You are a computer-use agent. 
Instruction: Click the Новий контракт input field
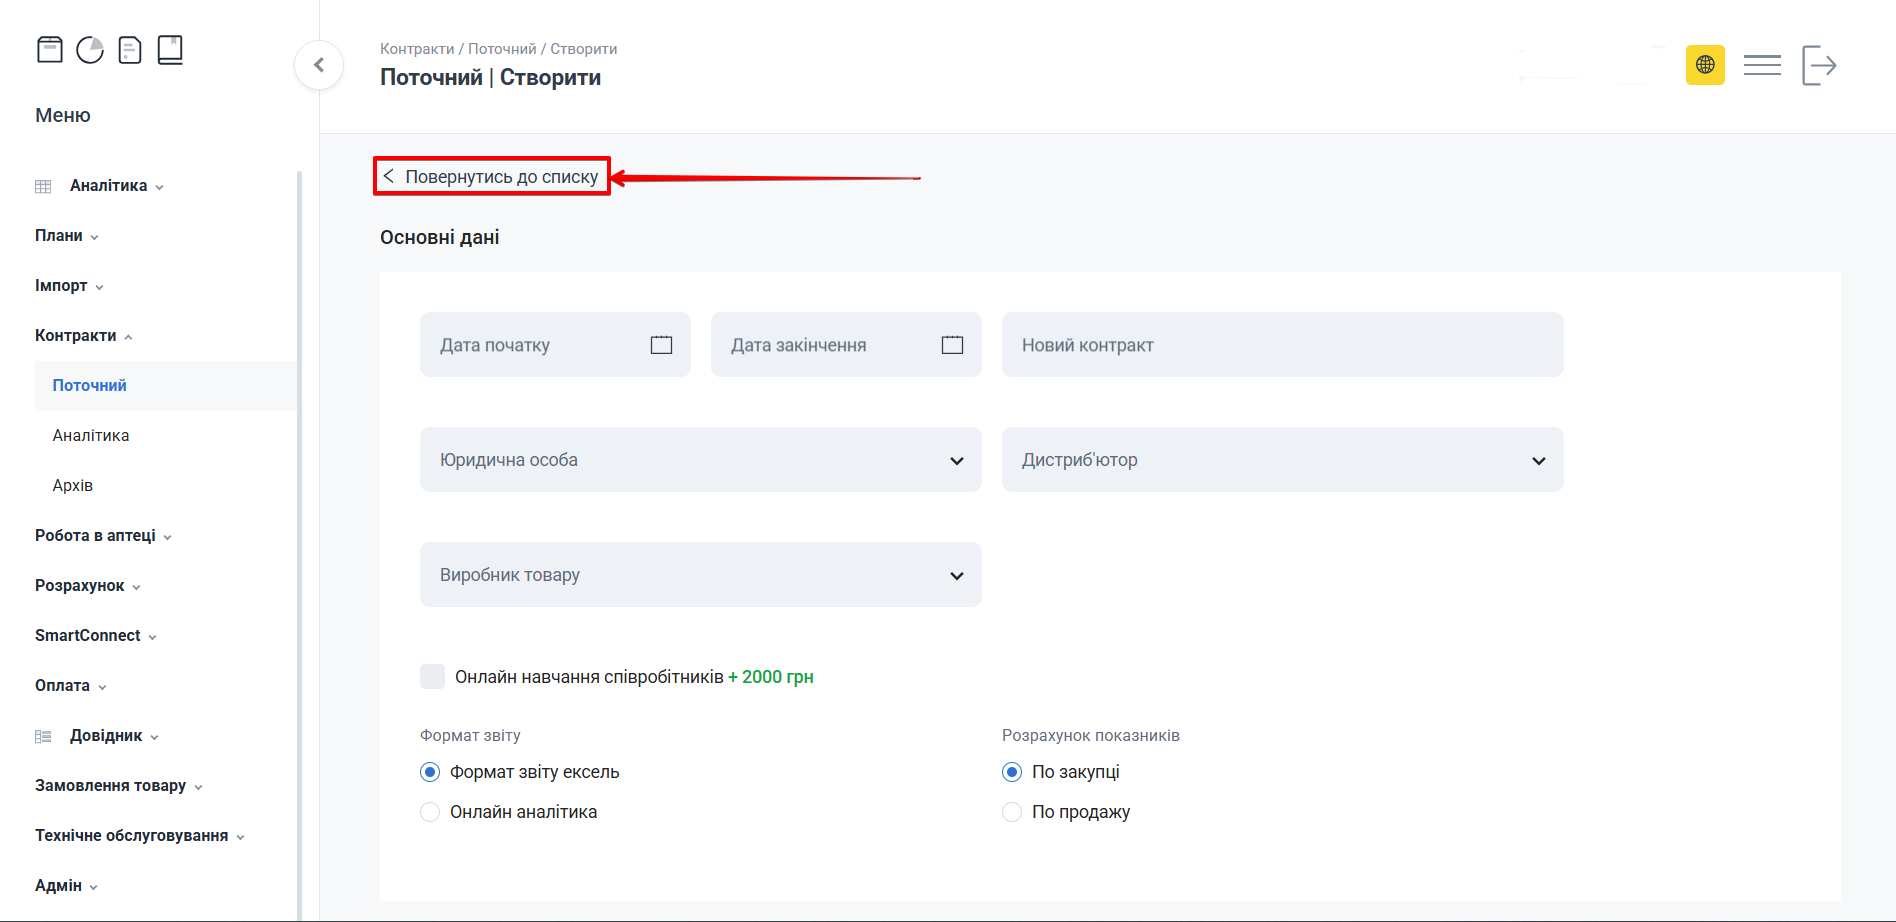[1282, 345]
